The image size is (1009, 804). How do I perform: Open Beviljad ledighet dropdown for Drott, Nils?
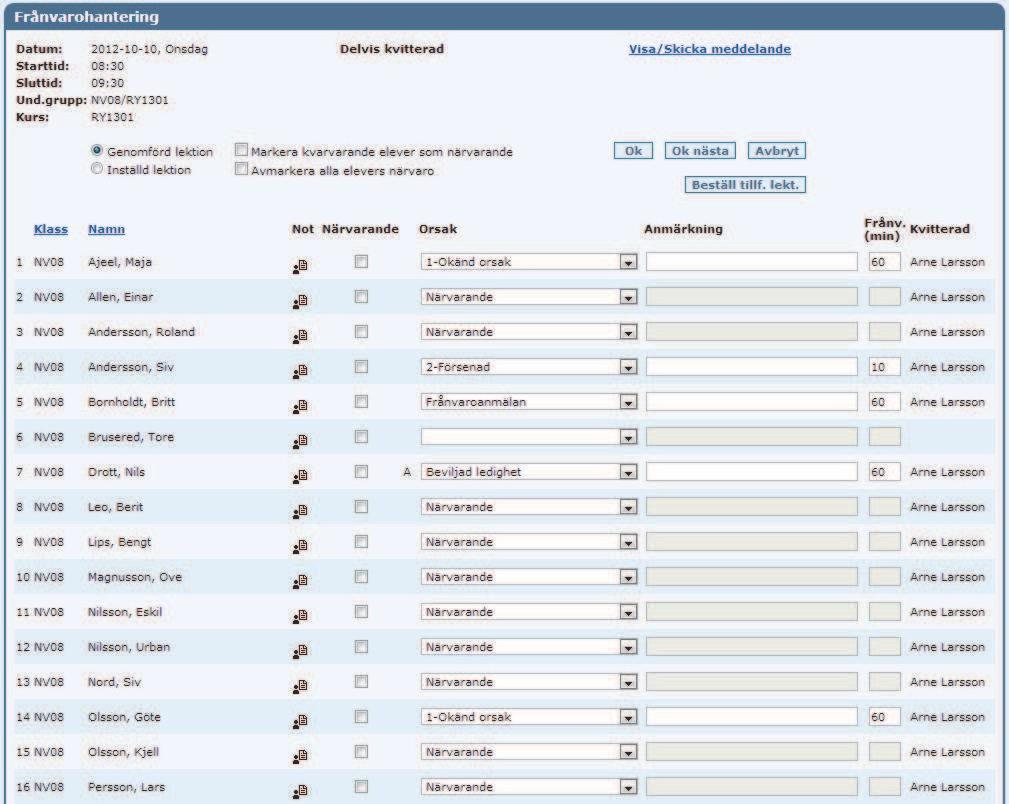point(529,472)
